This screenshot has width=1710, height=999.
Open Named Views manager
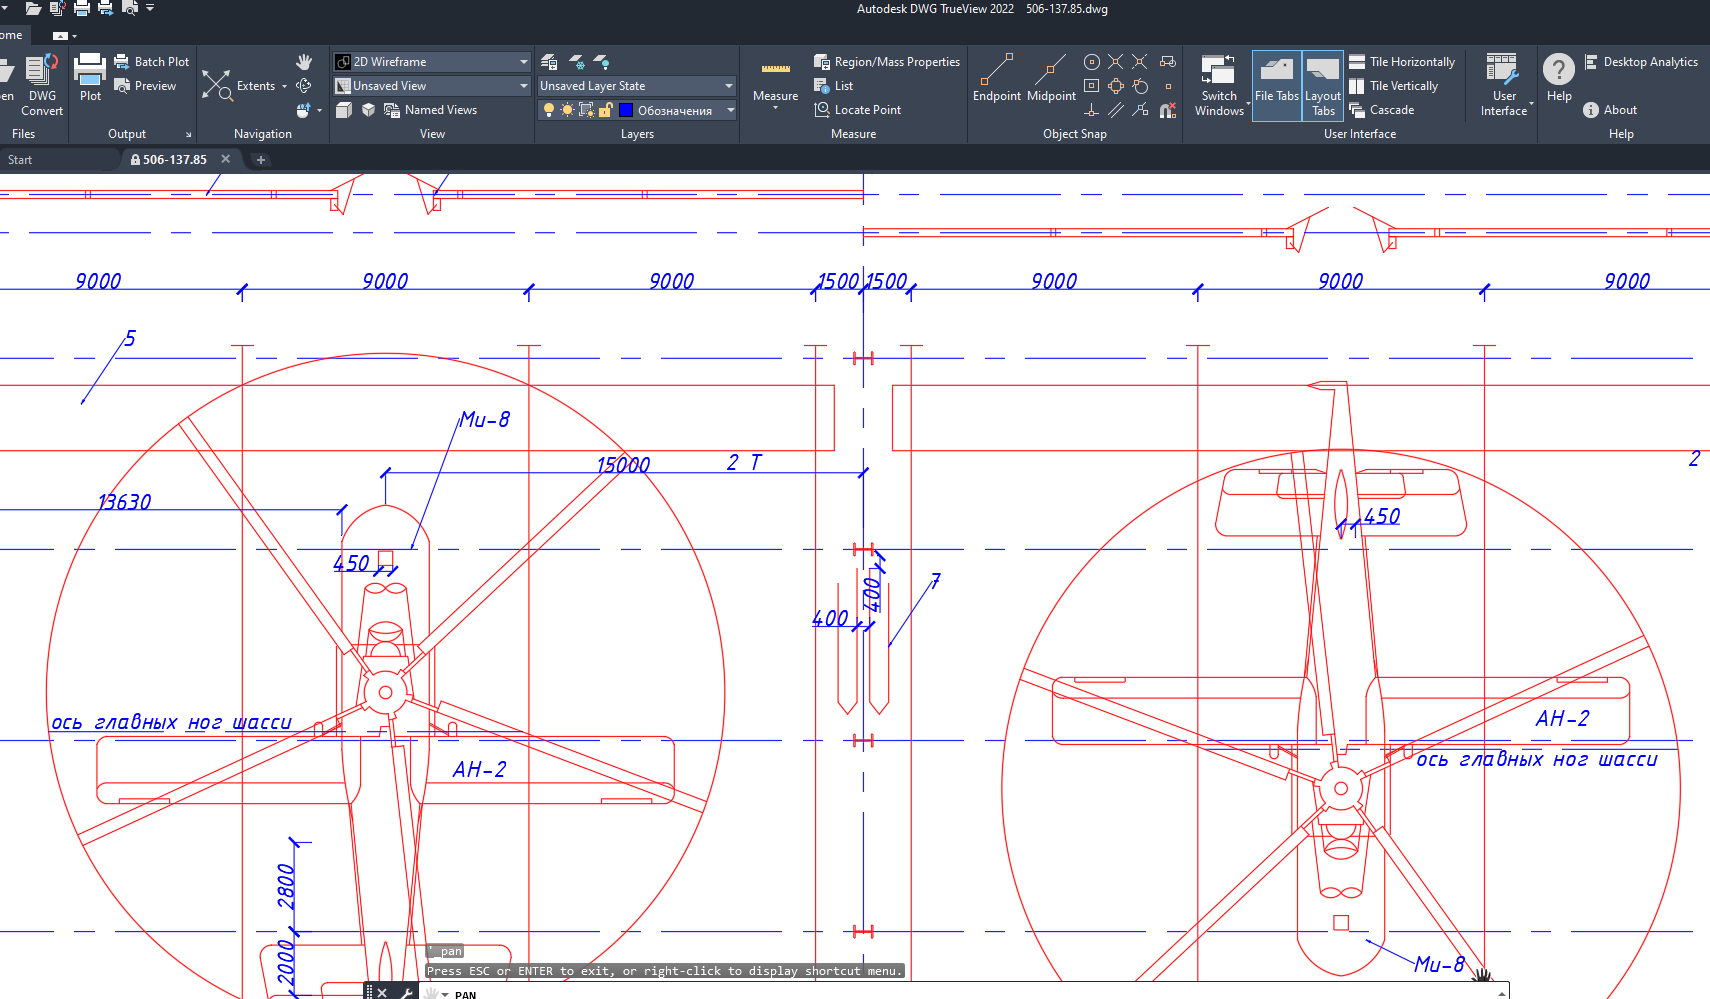tap(432, 110)
